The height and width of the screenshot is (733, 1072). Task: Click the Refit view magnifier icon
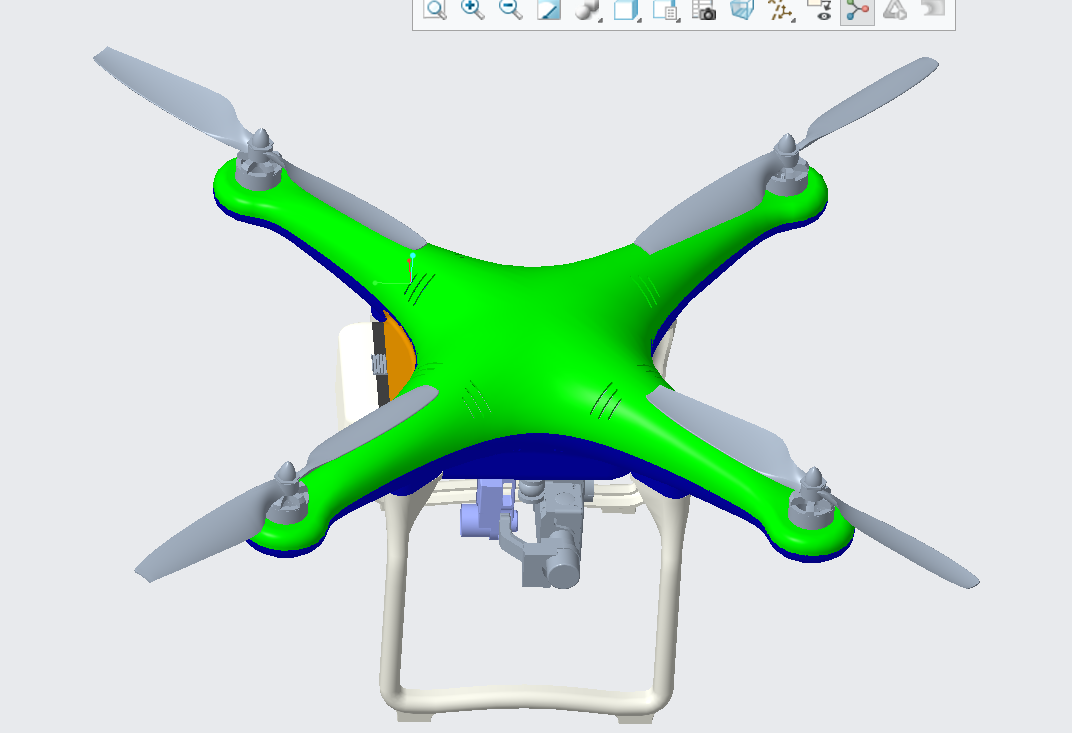pyautogui.click(x=435, y=10)
